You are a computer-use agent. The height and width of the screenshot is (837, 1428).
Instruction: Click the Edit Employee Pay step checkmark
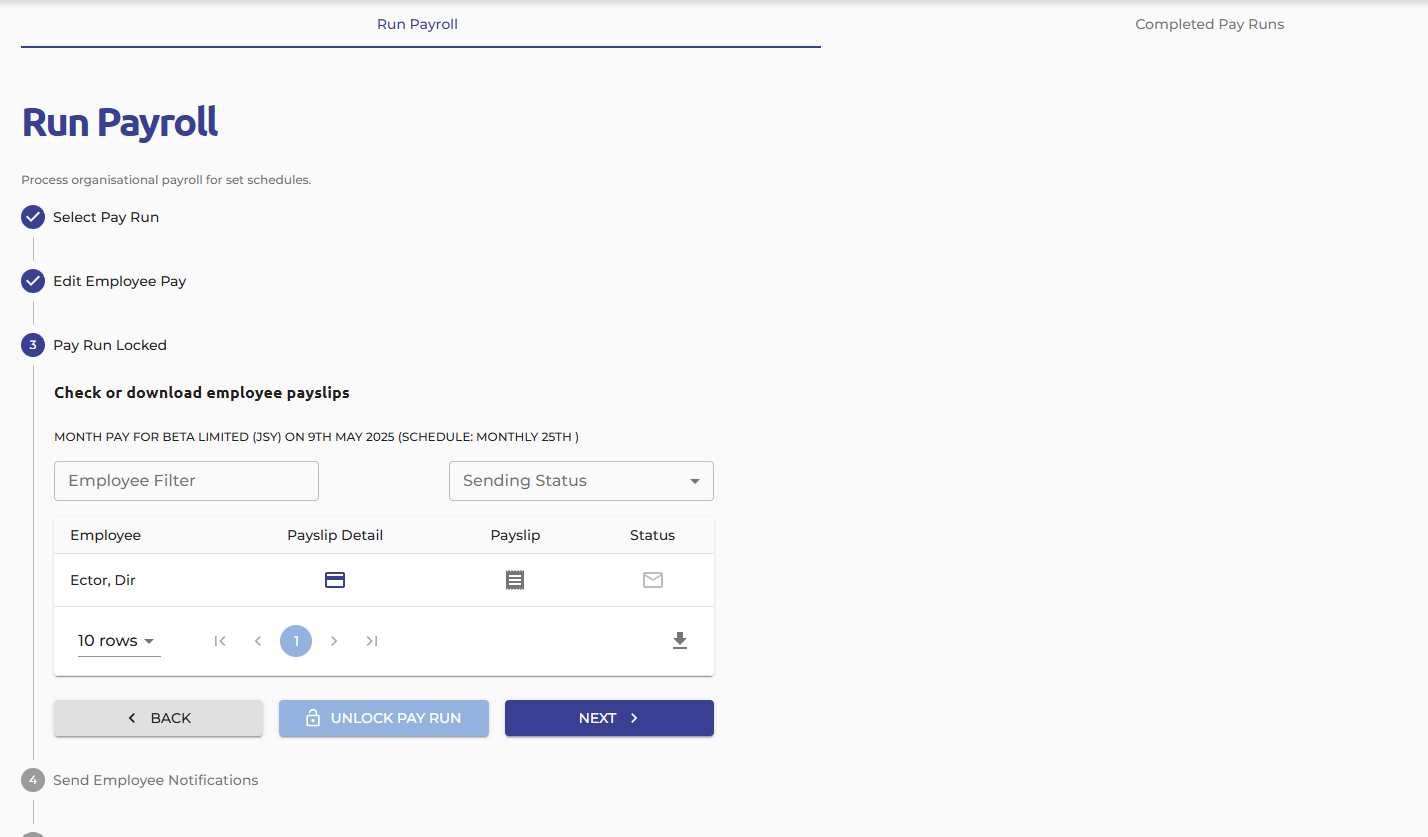tap(33, 281)
